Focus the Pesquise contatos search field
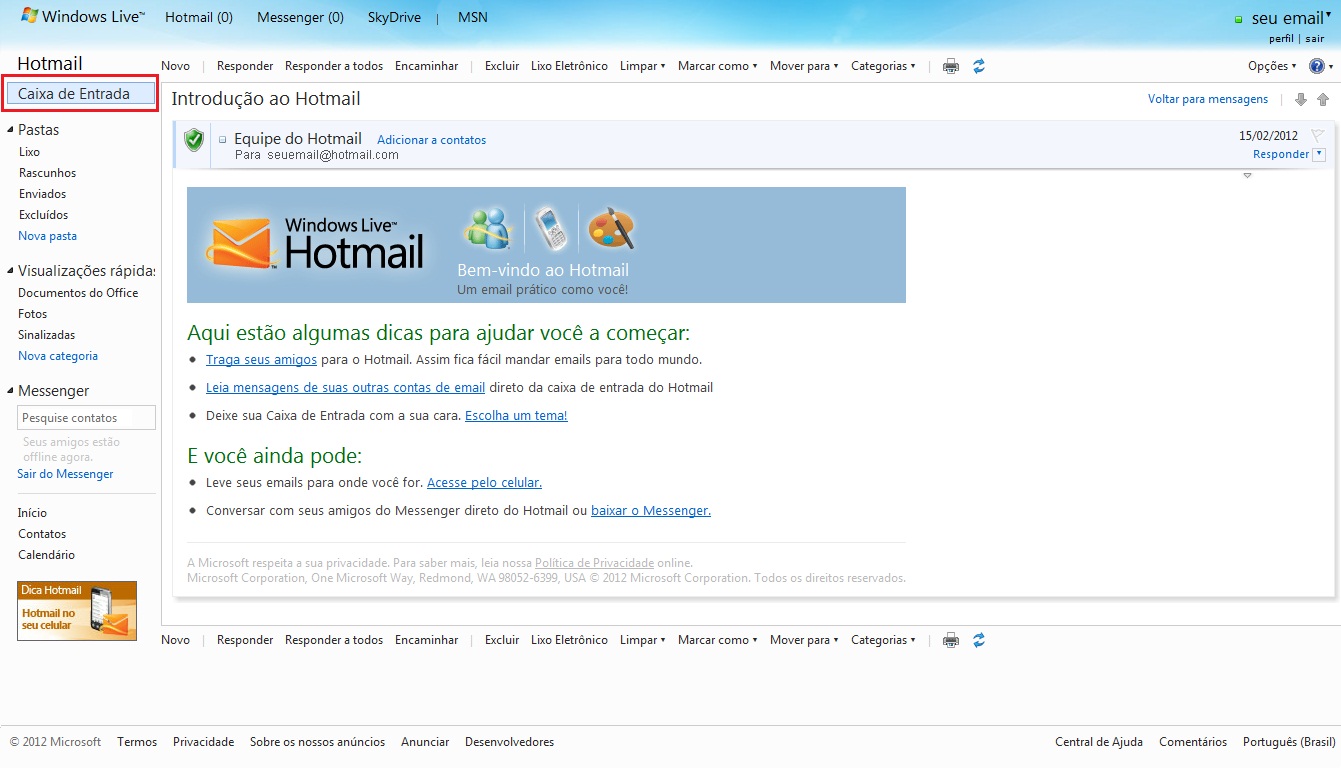Image resolution: width=1341 pixels, height=768 pixels. (87, 418)
